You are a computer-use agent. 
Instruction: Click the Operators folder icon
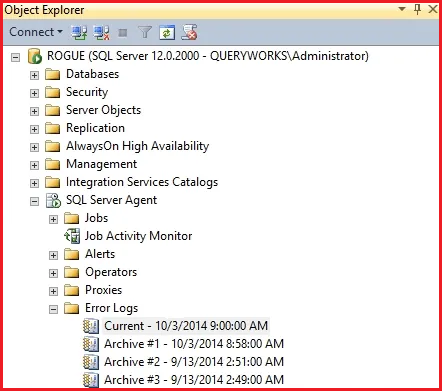tap(72, 272)
